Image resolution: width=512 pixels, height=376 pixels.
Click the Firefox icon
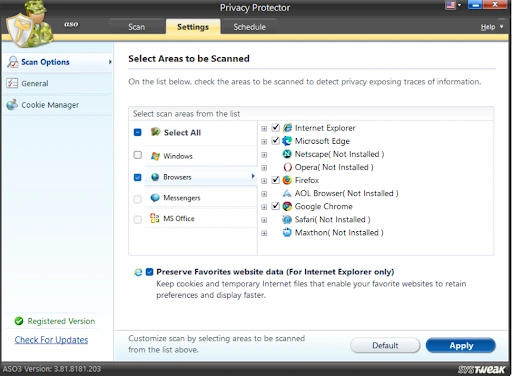coord(287,180)
